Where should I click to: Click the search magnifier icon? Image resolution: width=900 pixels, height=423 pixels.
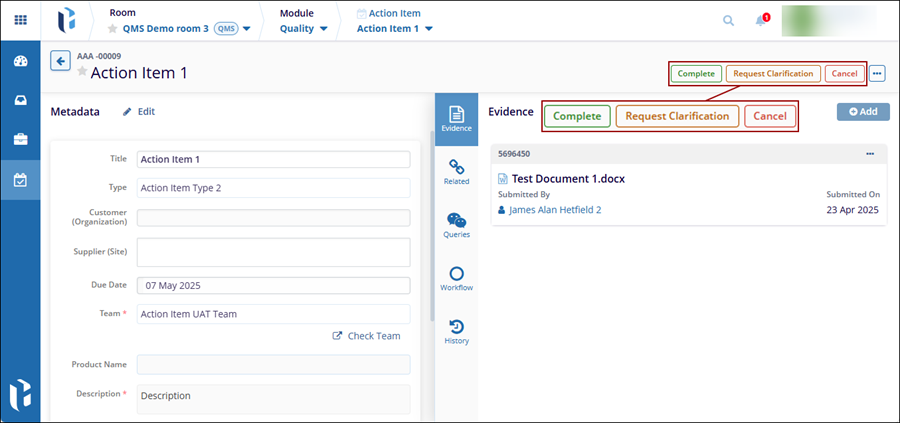tap(728, 21)
